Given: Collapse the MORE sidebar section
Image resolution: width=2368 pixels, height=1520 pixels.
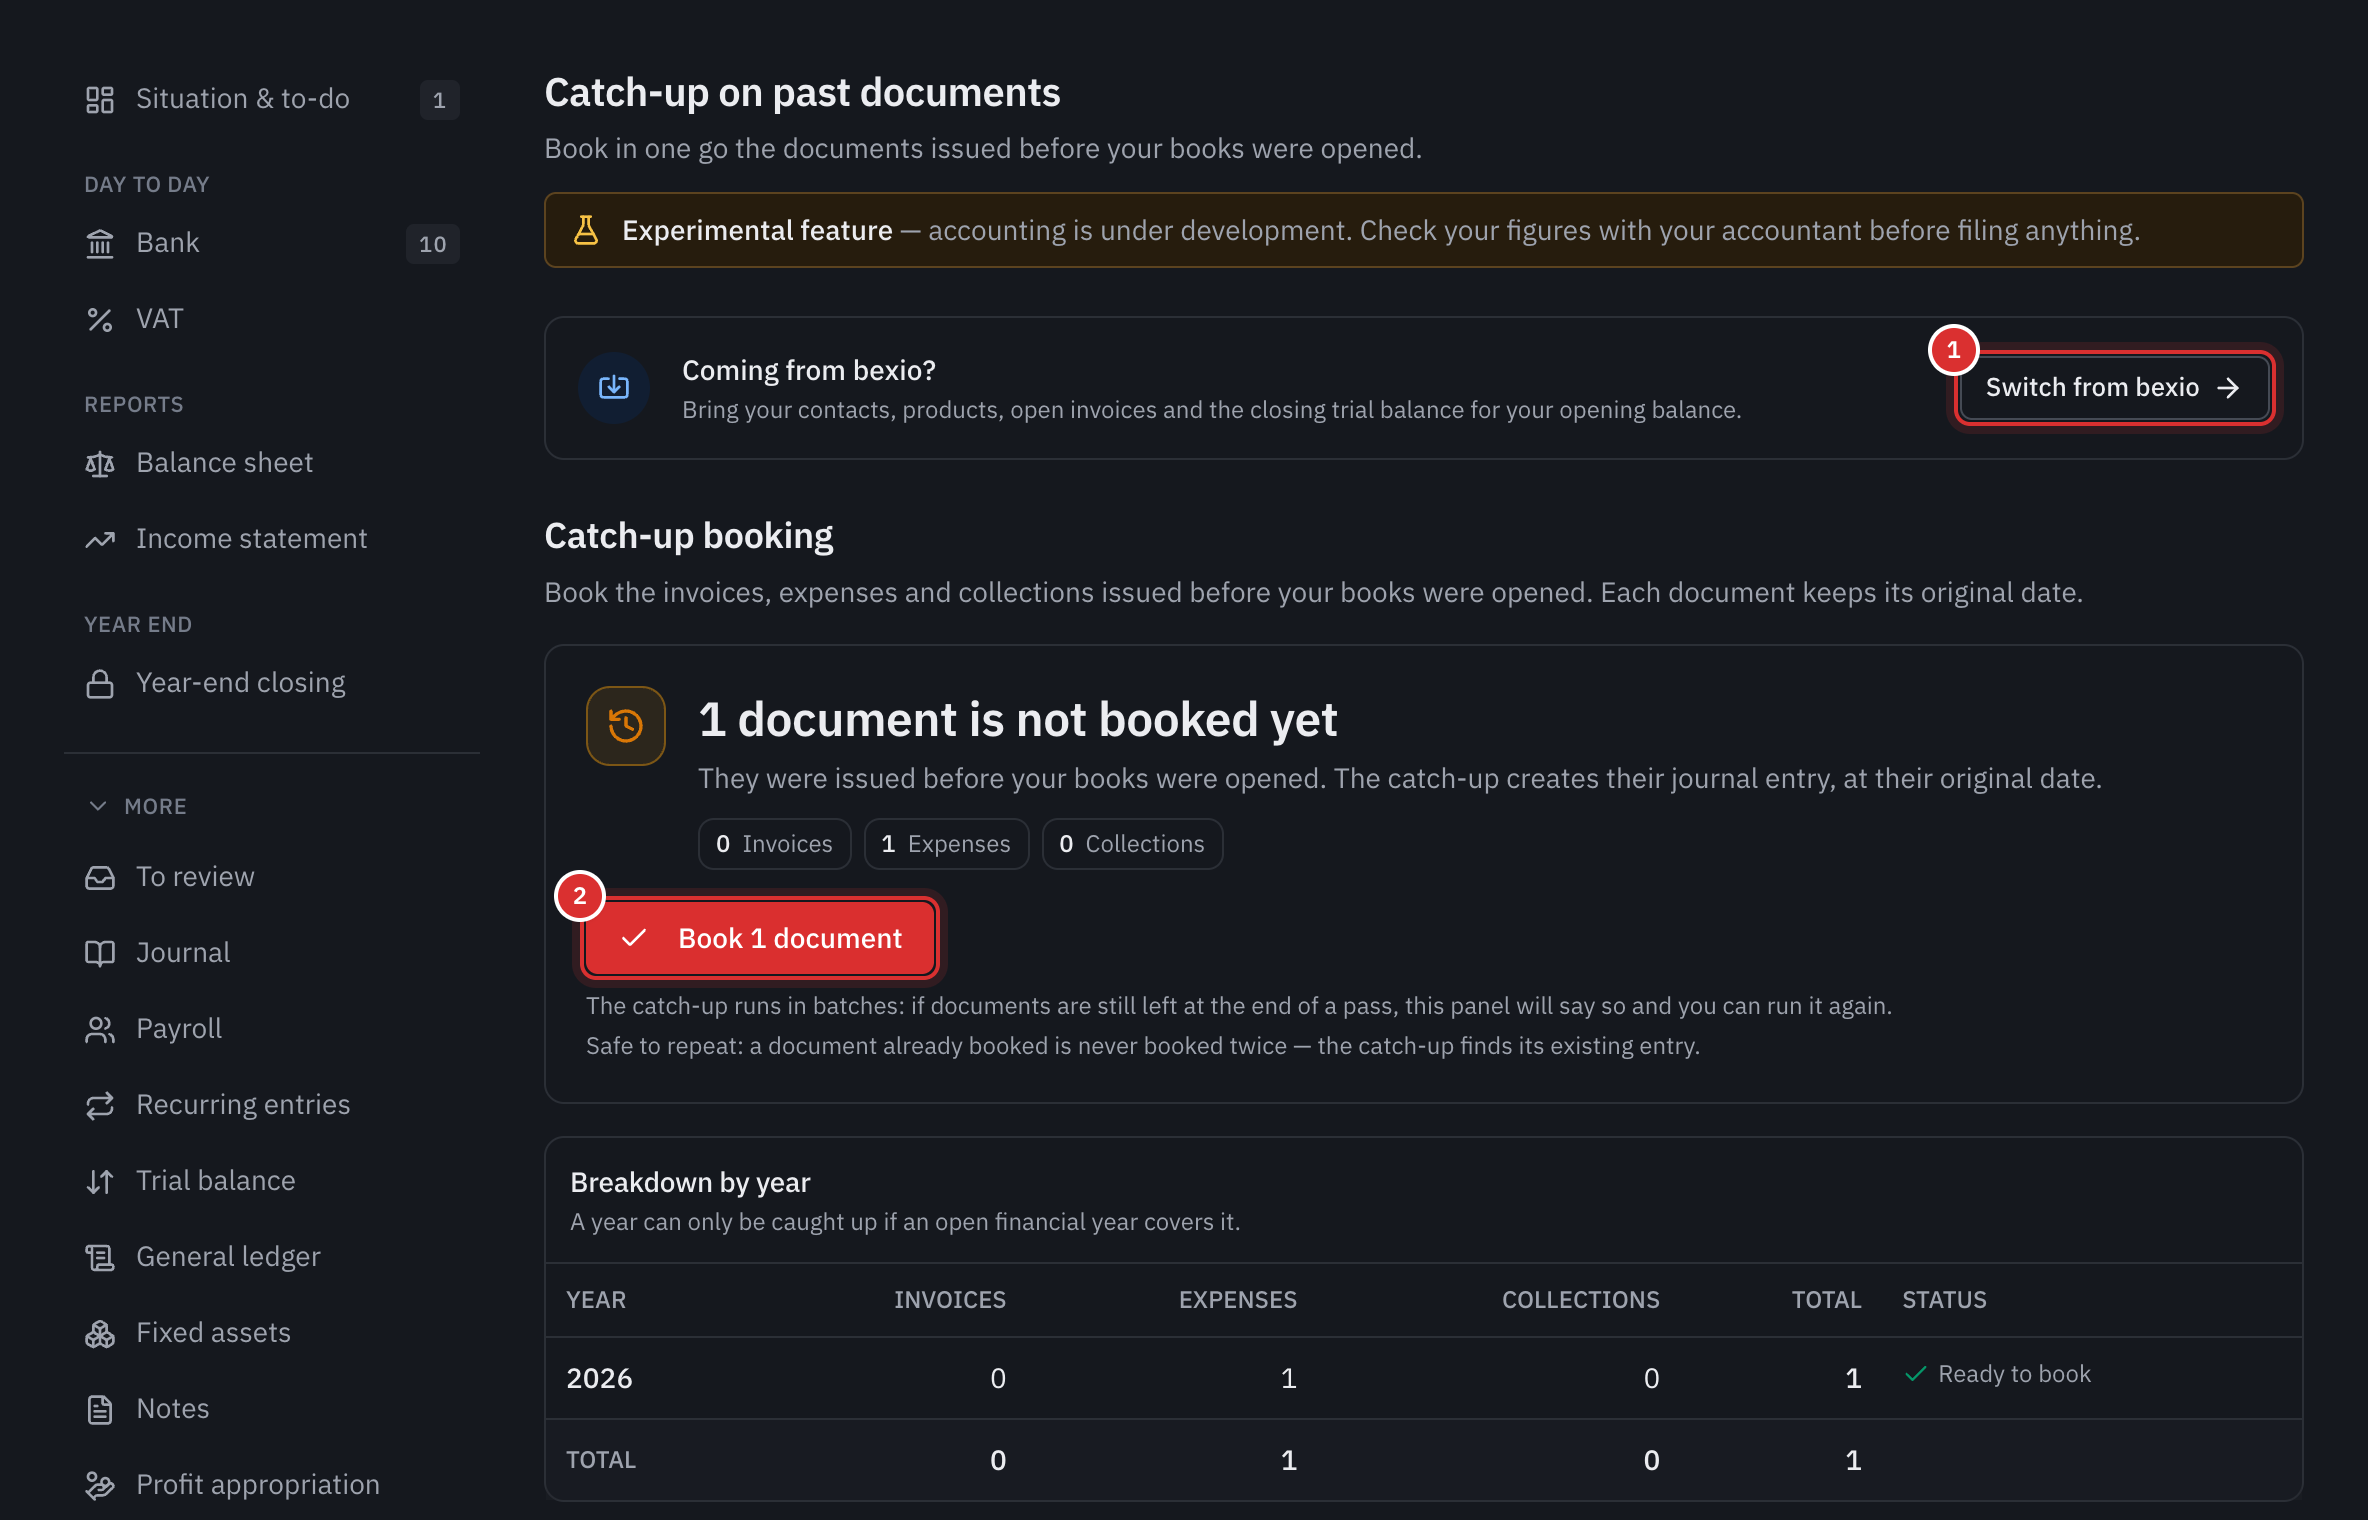Looking at the screenshot, I should click(138, 806).
